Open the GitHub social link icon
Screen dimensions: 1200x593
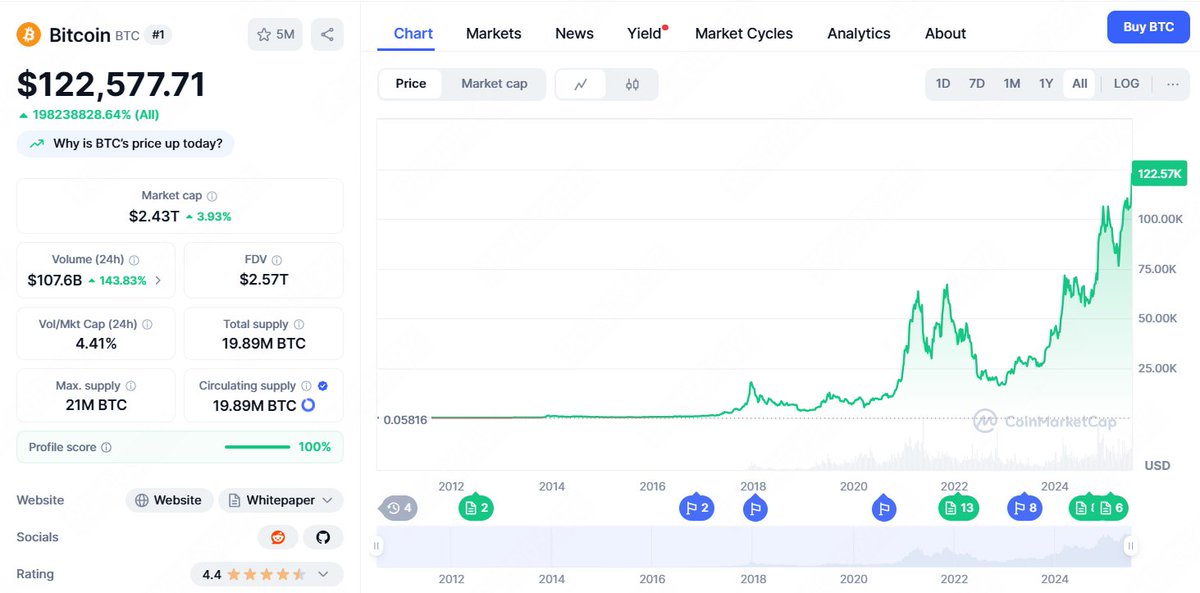pyautogui.click(x=323, y=537)
